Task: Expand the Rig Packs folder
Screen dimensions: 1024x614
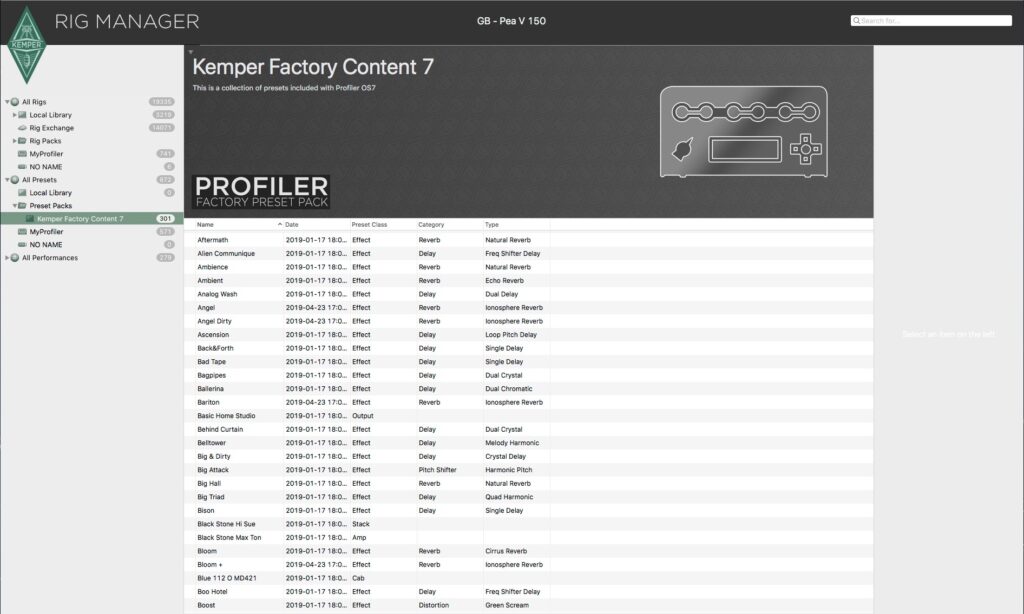Action: tap(14, 140)
